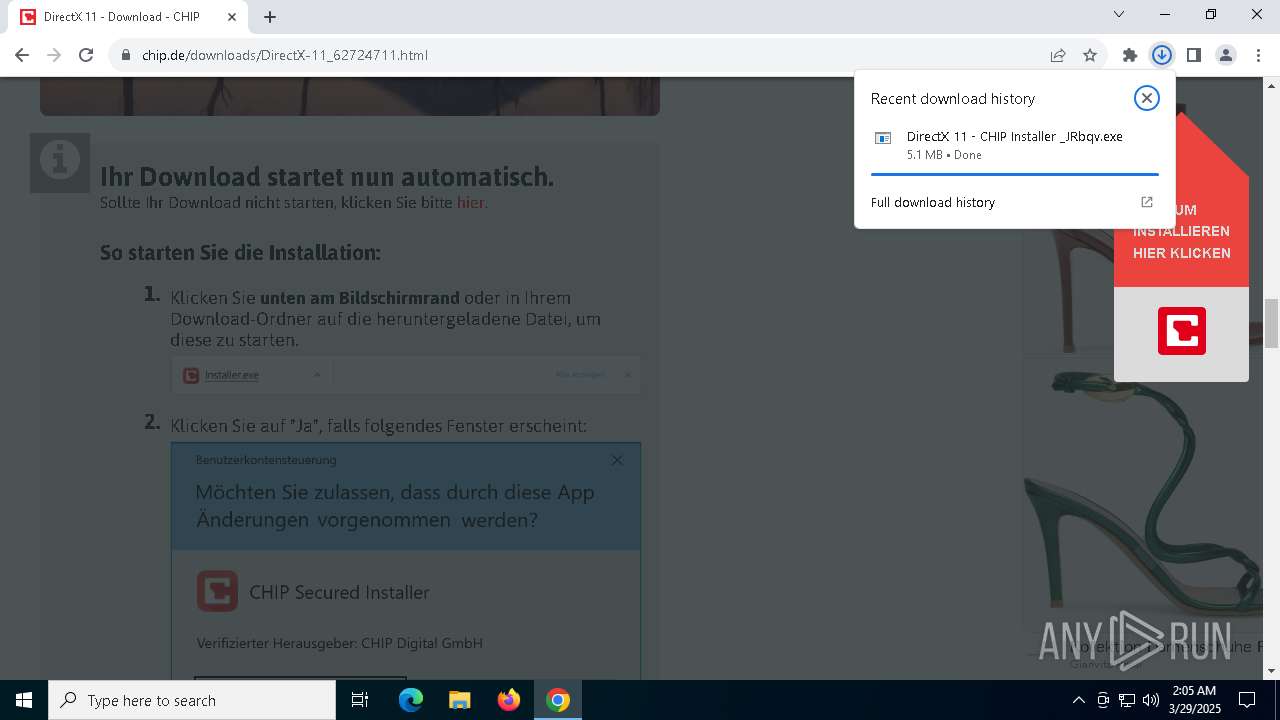
Task: Click the forward navigation arrow
Action: (x=54, y=55)
